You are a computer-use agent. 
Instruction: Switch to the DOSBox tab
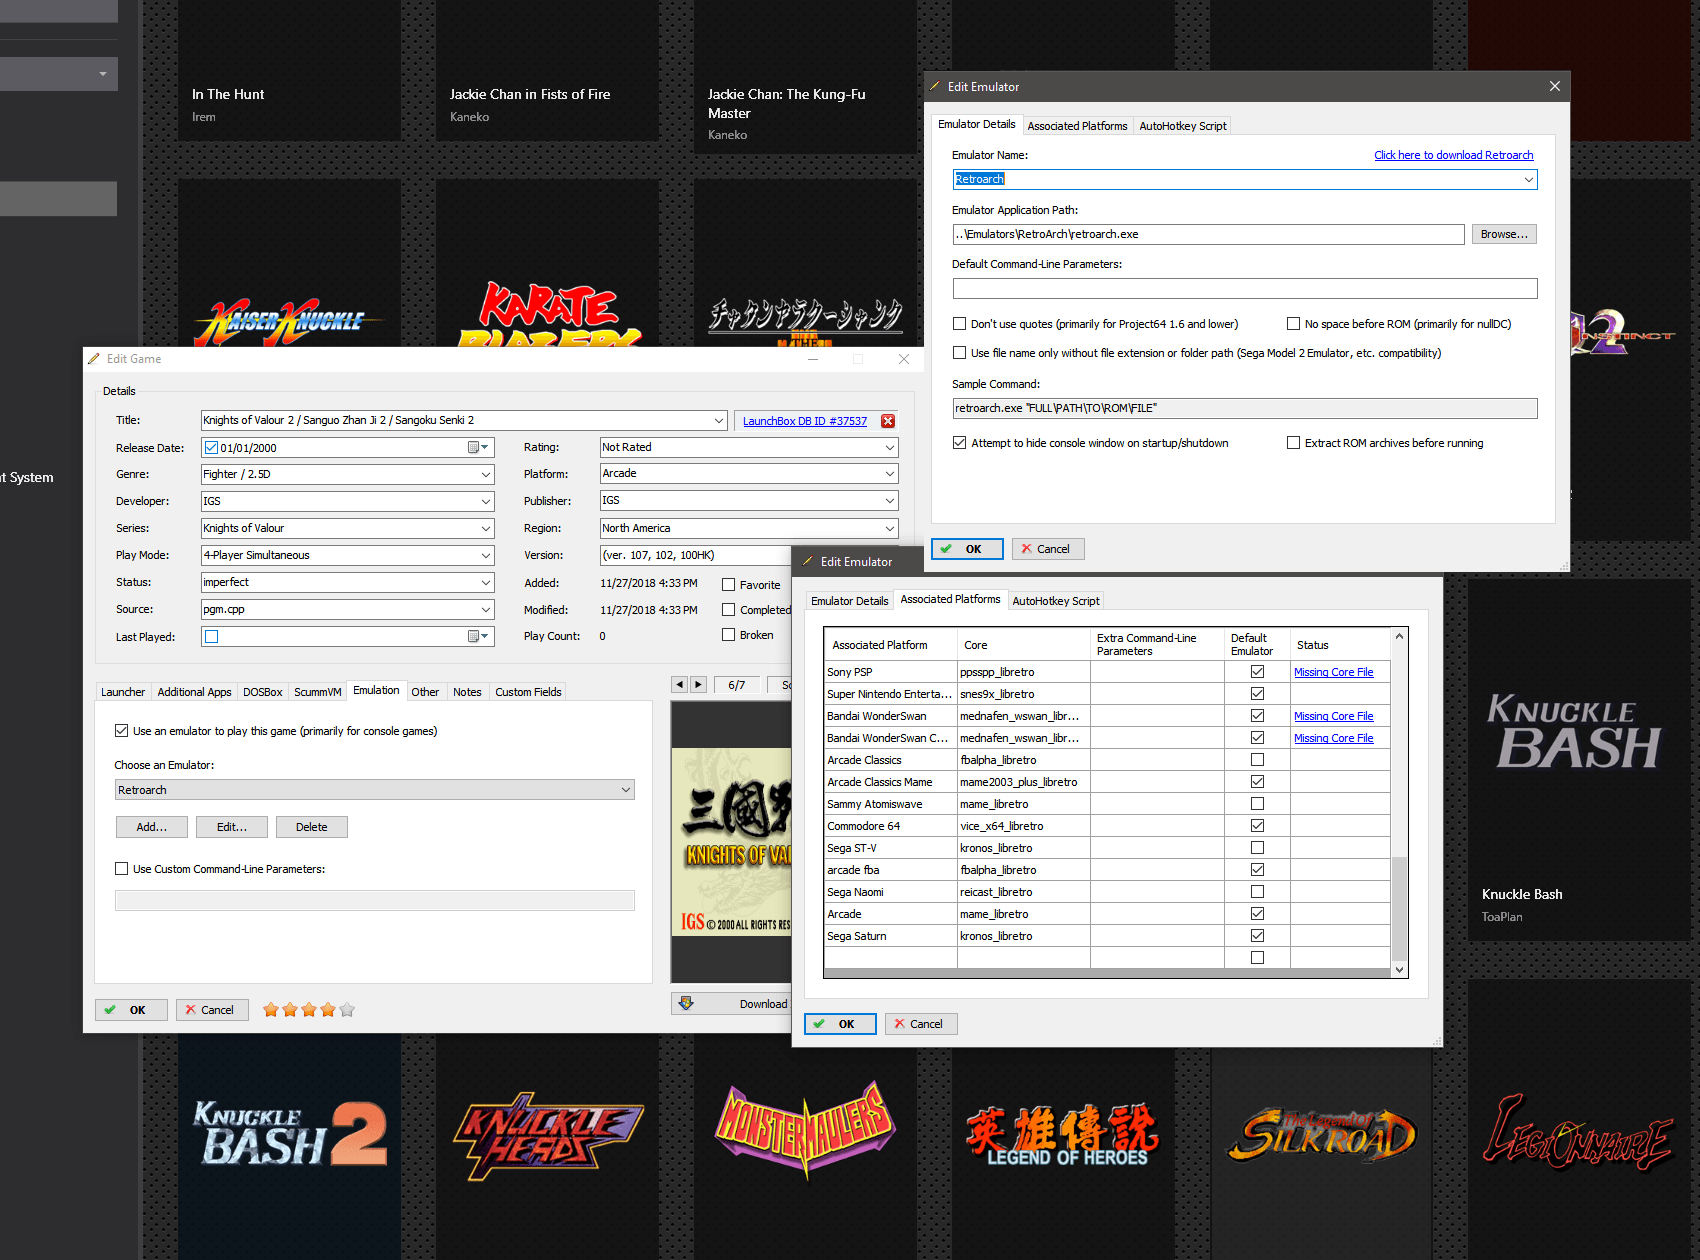pos(263,692)
